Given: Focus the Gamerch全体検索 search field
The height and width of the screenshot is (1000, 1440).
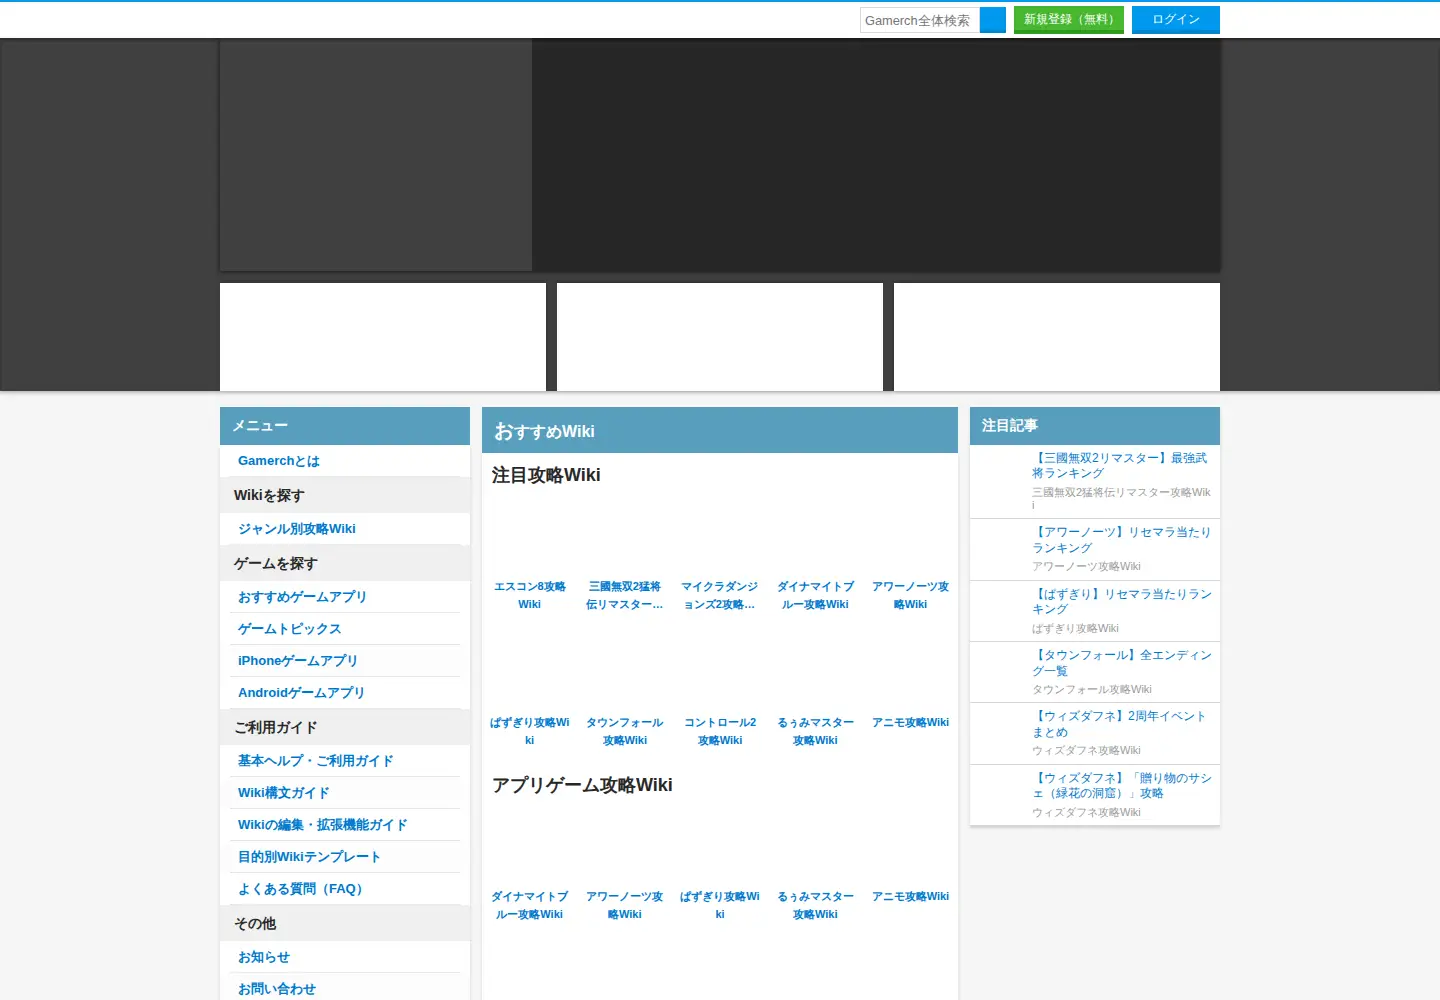Looking at the screenshot, I should point(920,20).
